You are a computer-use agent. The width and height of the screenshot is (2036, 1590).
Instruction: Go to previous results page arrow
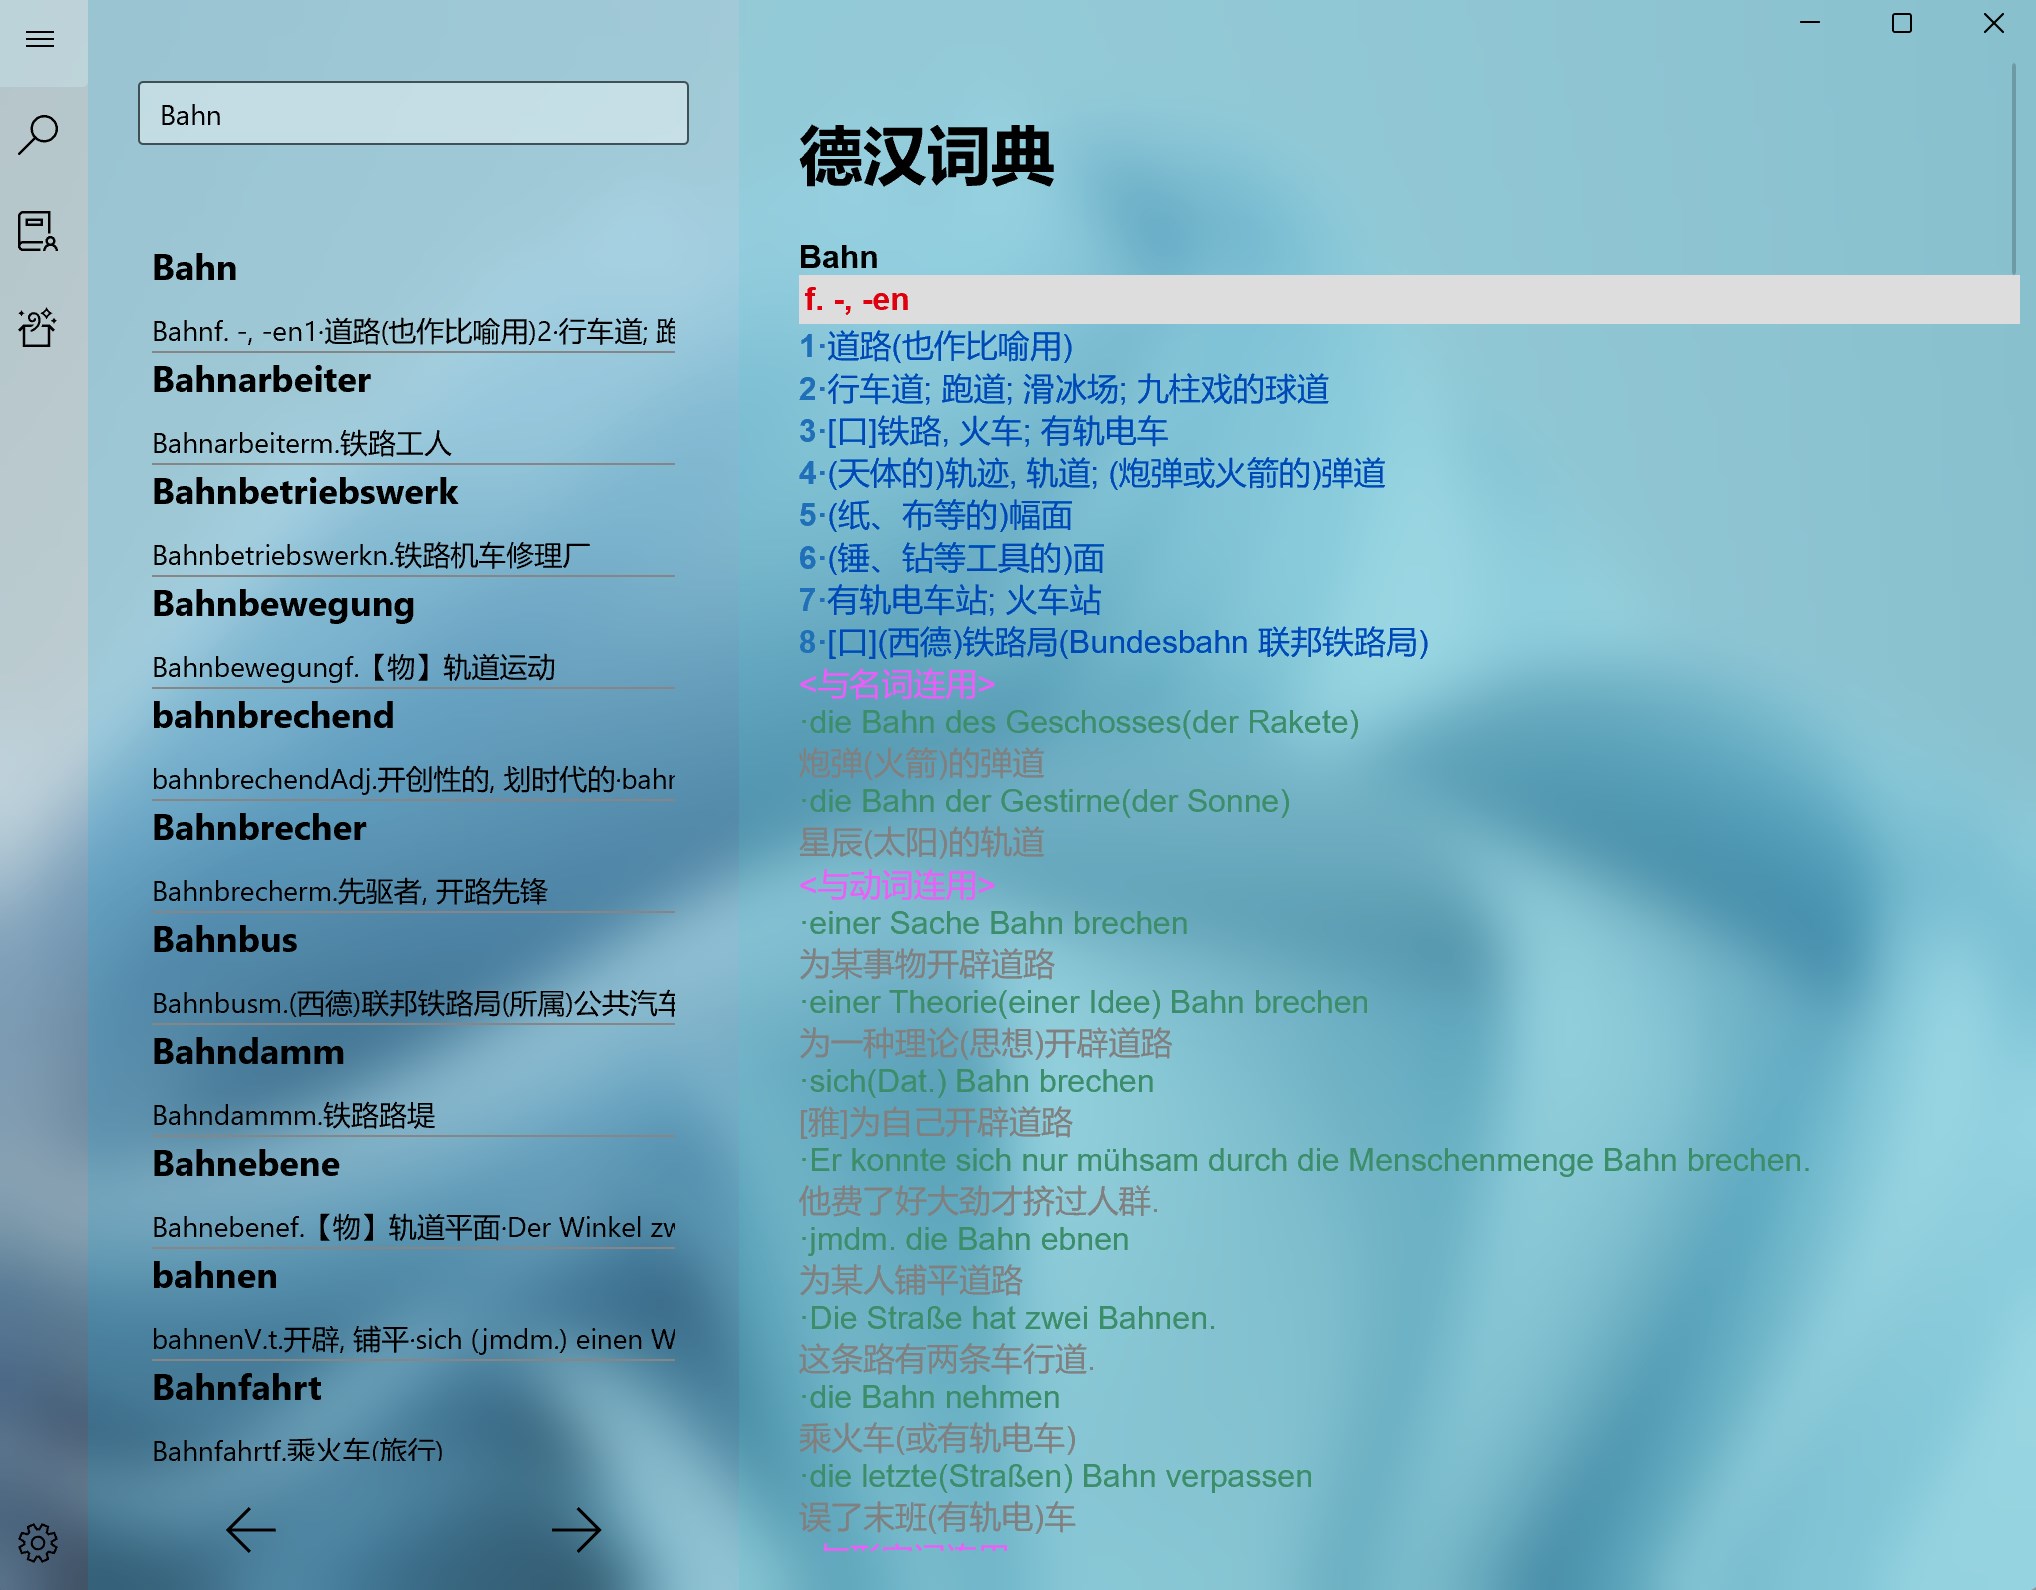click(250, 1529)
